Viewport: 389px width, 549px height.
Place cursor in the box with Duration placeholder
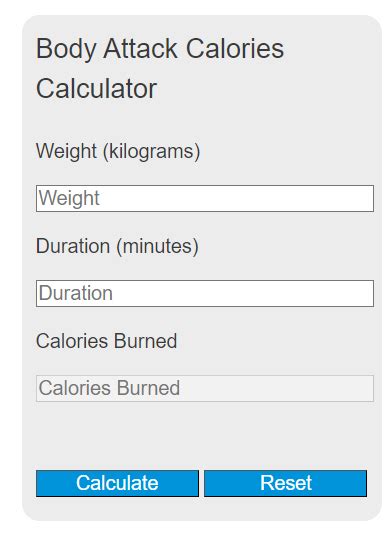[205, 293]
